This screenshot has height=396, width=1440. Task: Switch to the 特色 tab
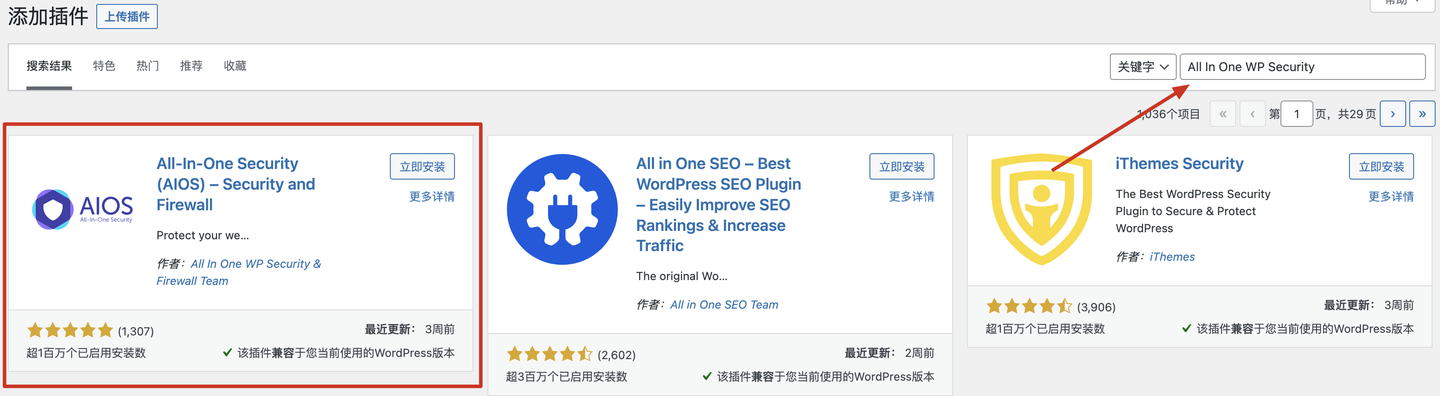104,66
